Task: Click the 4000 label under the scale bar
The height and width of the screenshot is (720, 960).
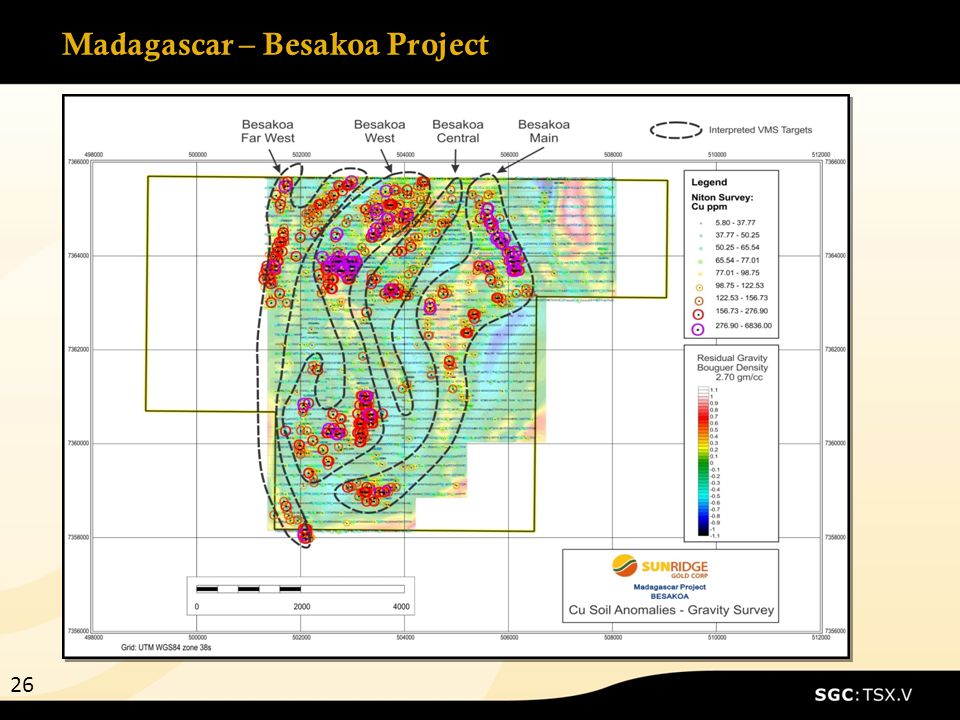Action: tap(401, 607)
